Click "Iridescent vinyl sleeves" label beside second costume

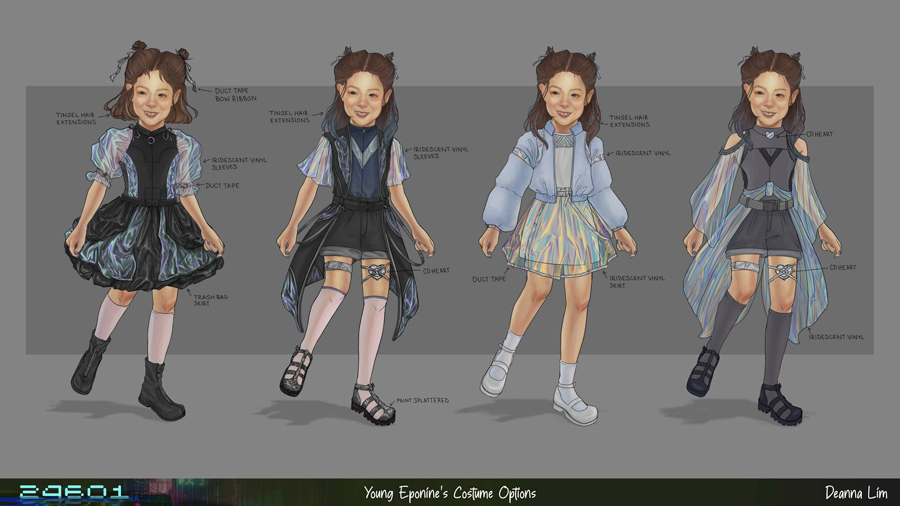(440, 153)
